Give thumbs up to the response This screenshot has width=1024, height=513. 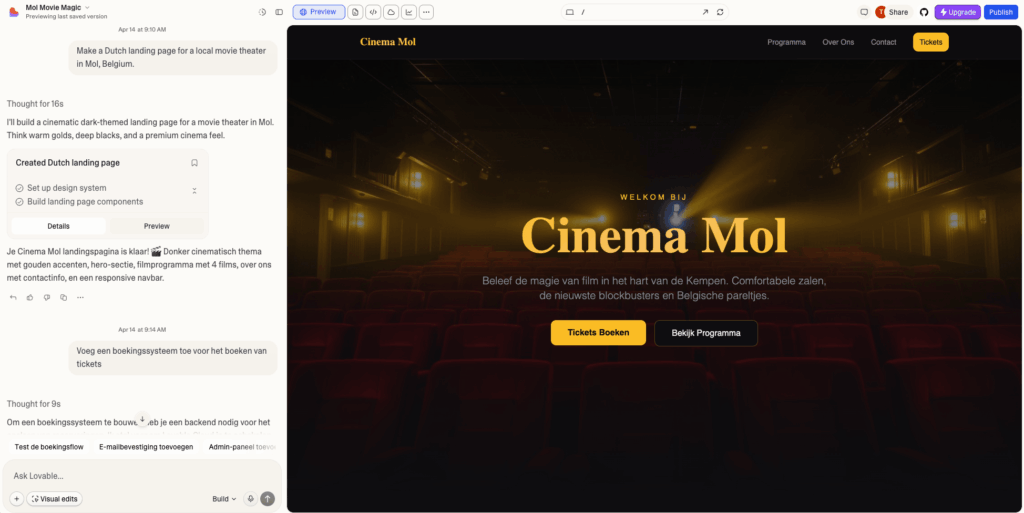coord(30,298)
